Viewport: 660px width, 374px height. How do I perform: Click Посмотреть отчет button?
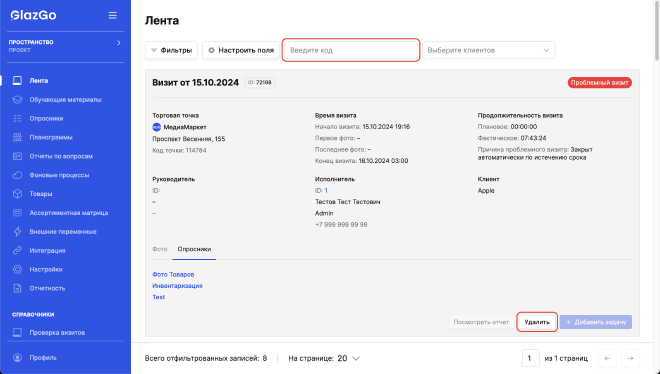click(481, 322)
